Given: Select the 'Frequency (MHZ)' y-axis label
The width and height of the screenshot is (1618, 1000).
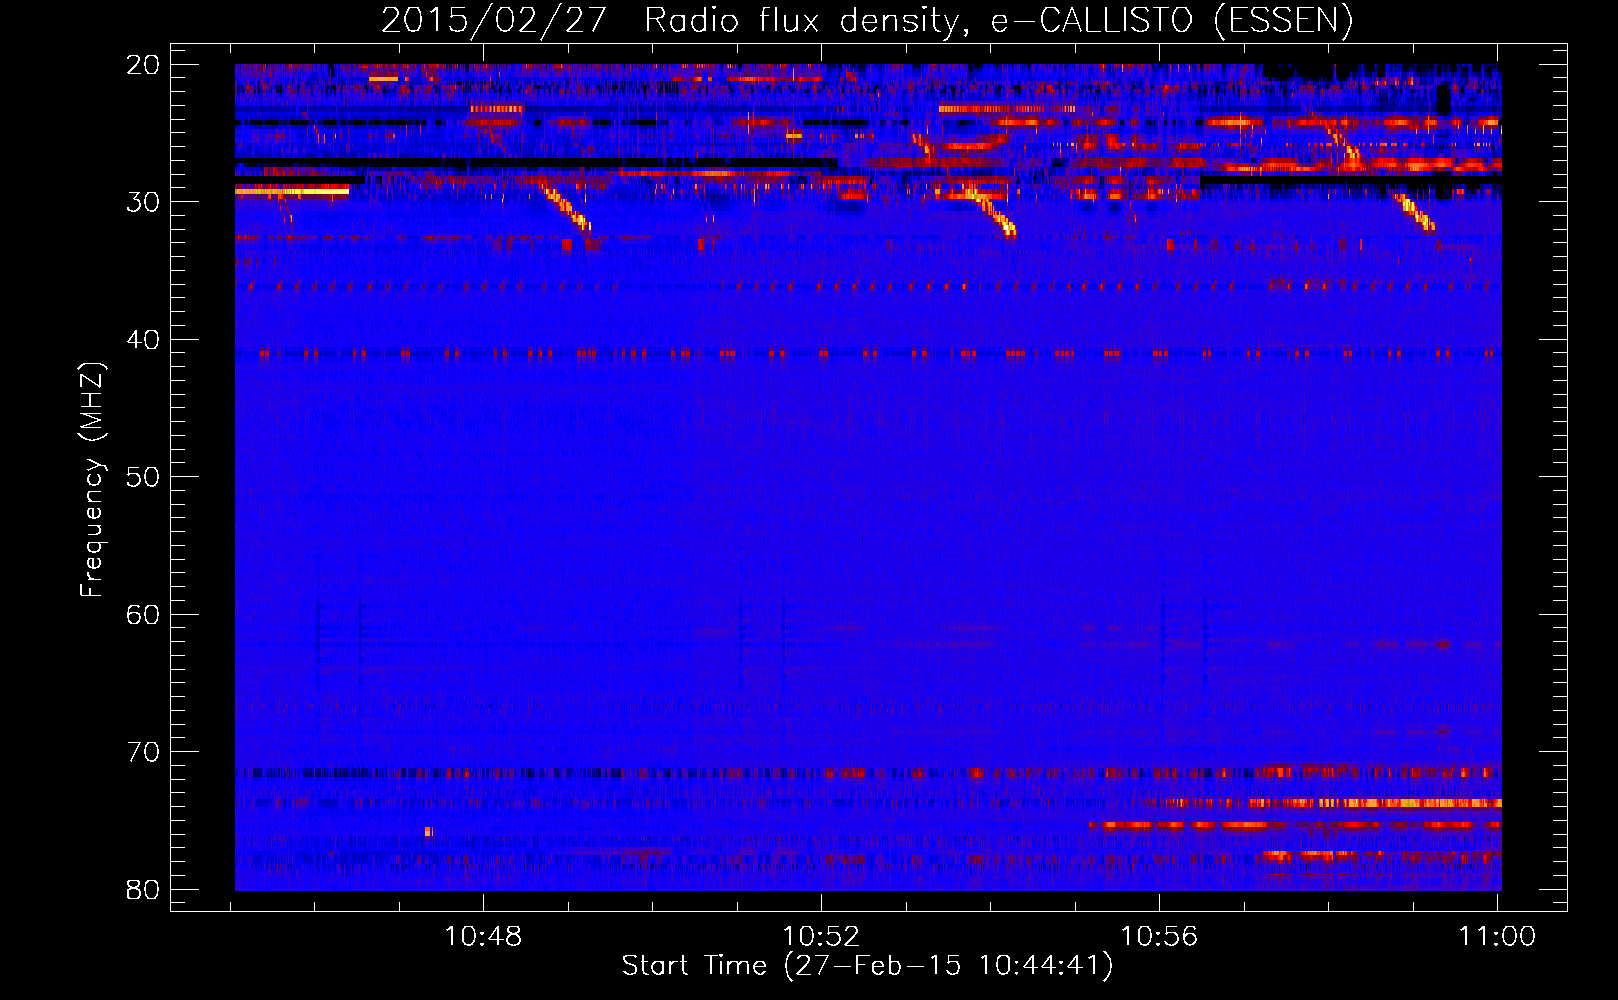Looking at the screenshot, I should point(92,480).
